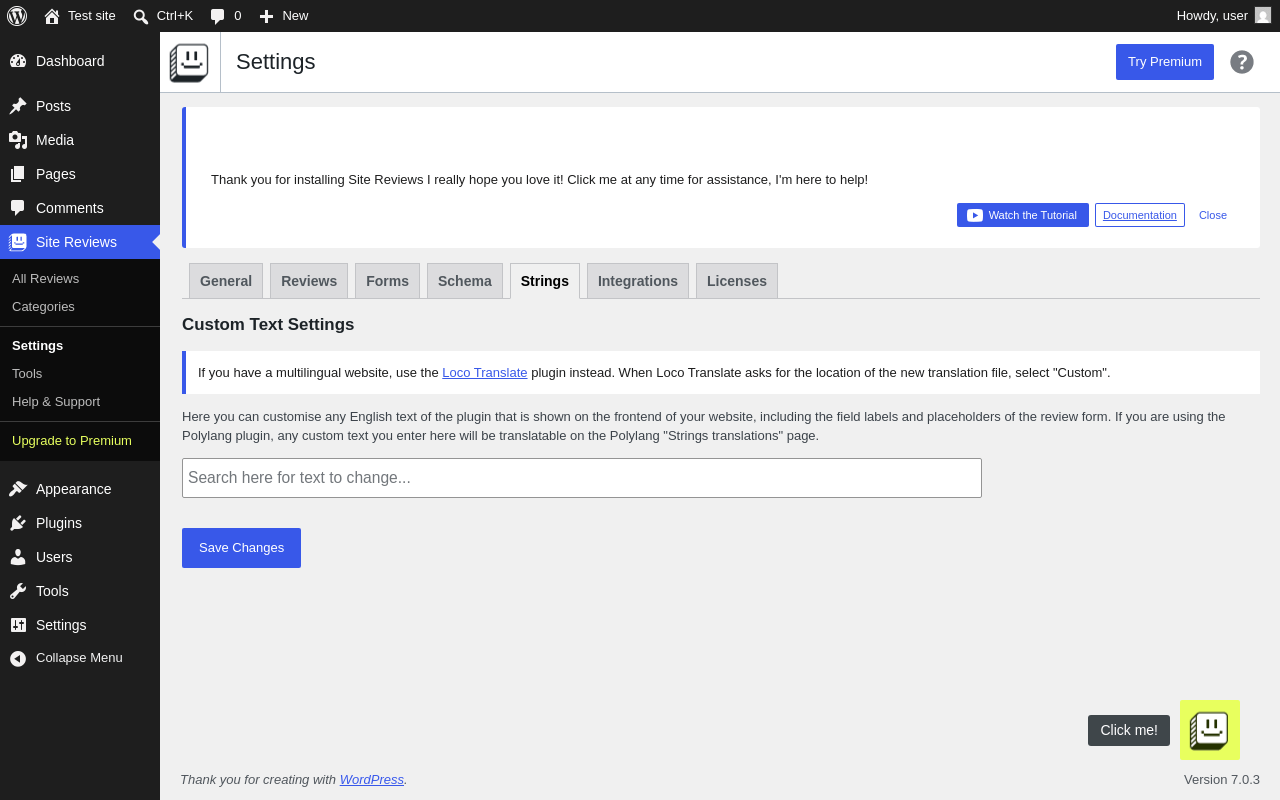Viewport: 1280px width, 800px height.
Task: Open the Schema tab
Action: pyautogui.click(x=465, y=281)
